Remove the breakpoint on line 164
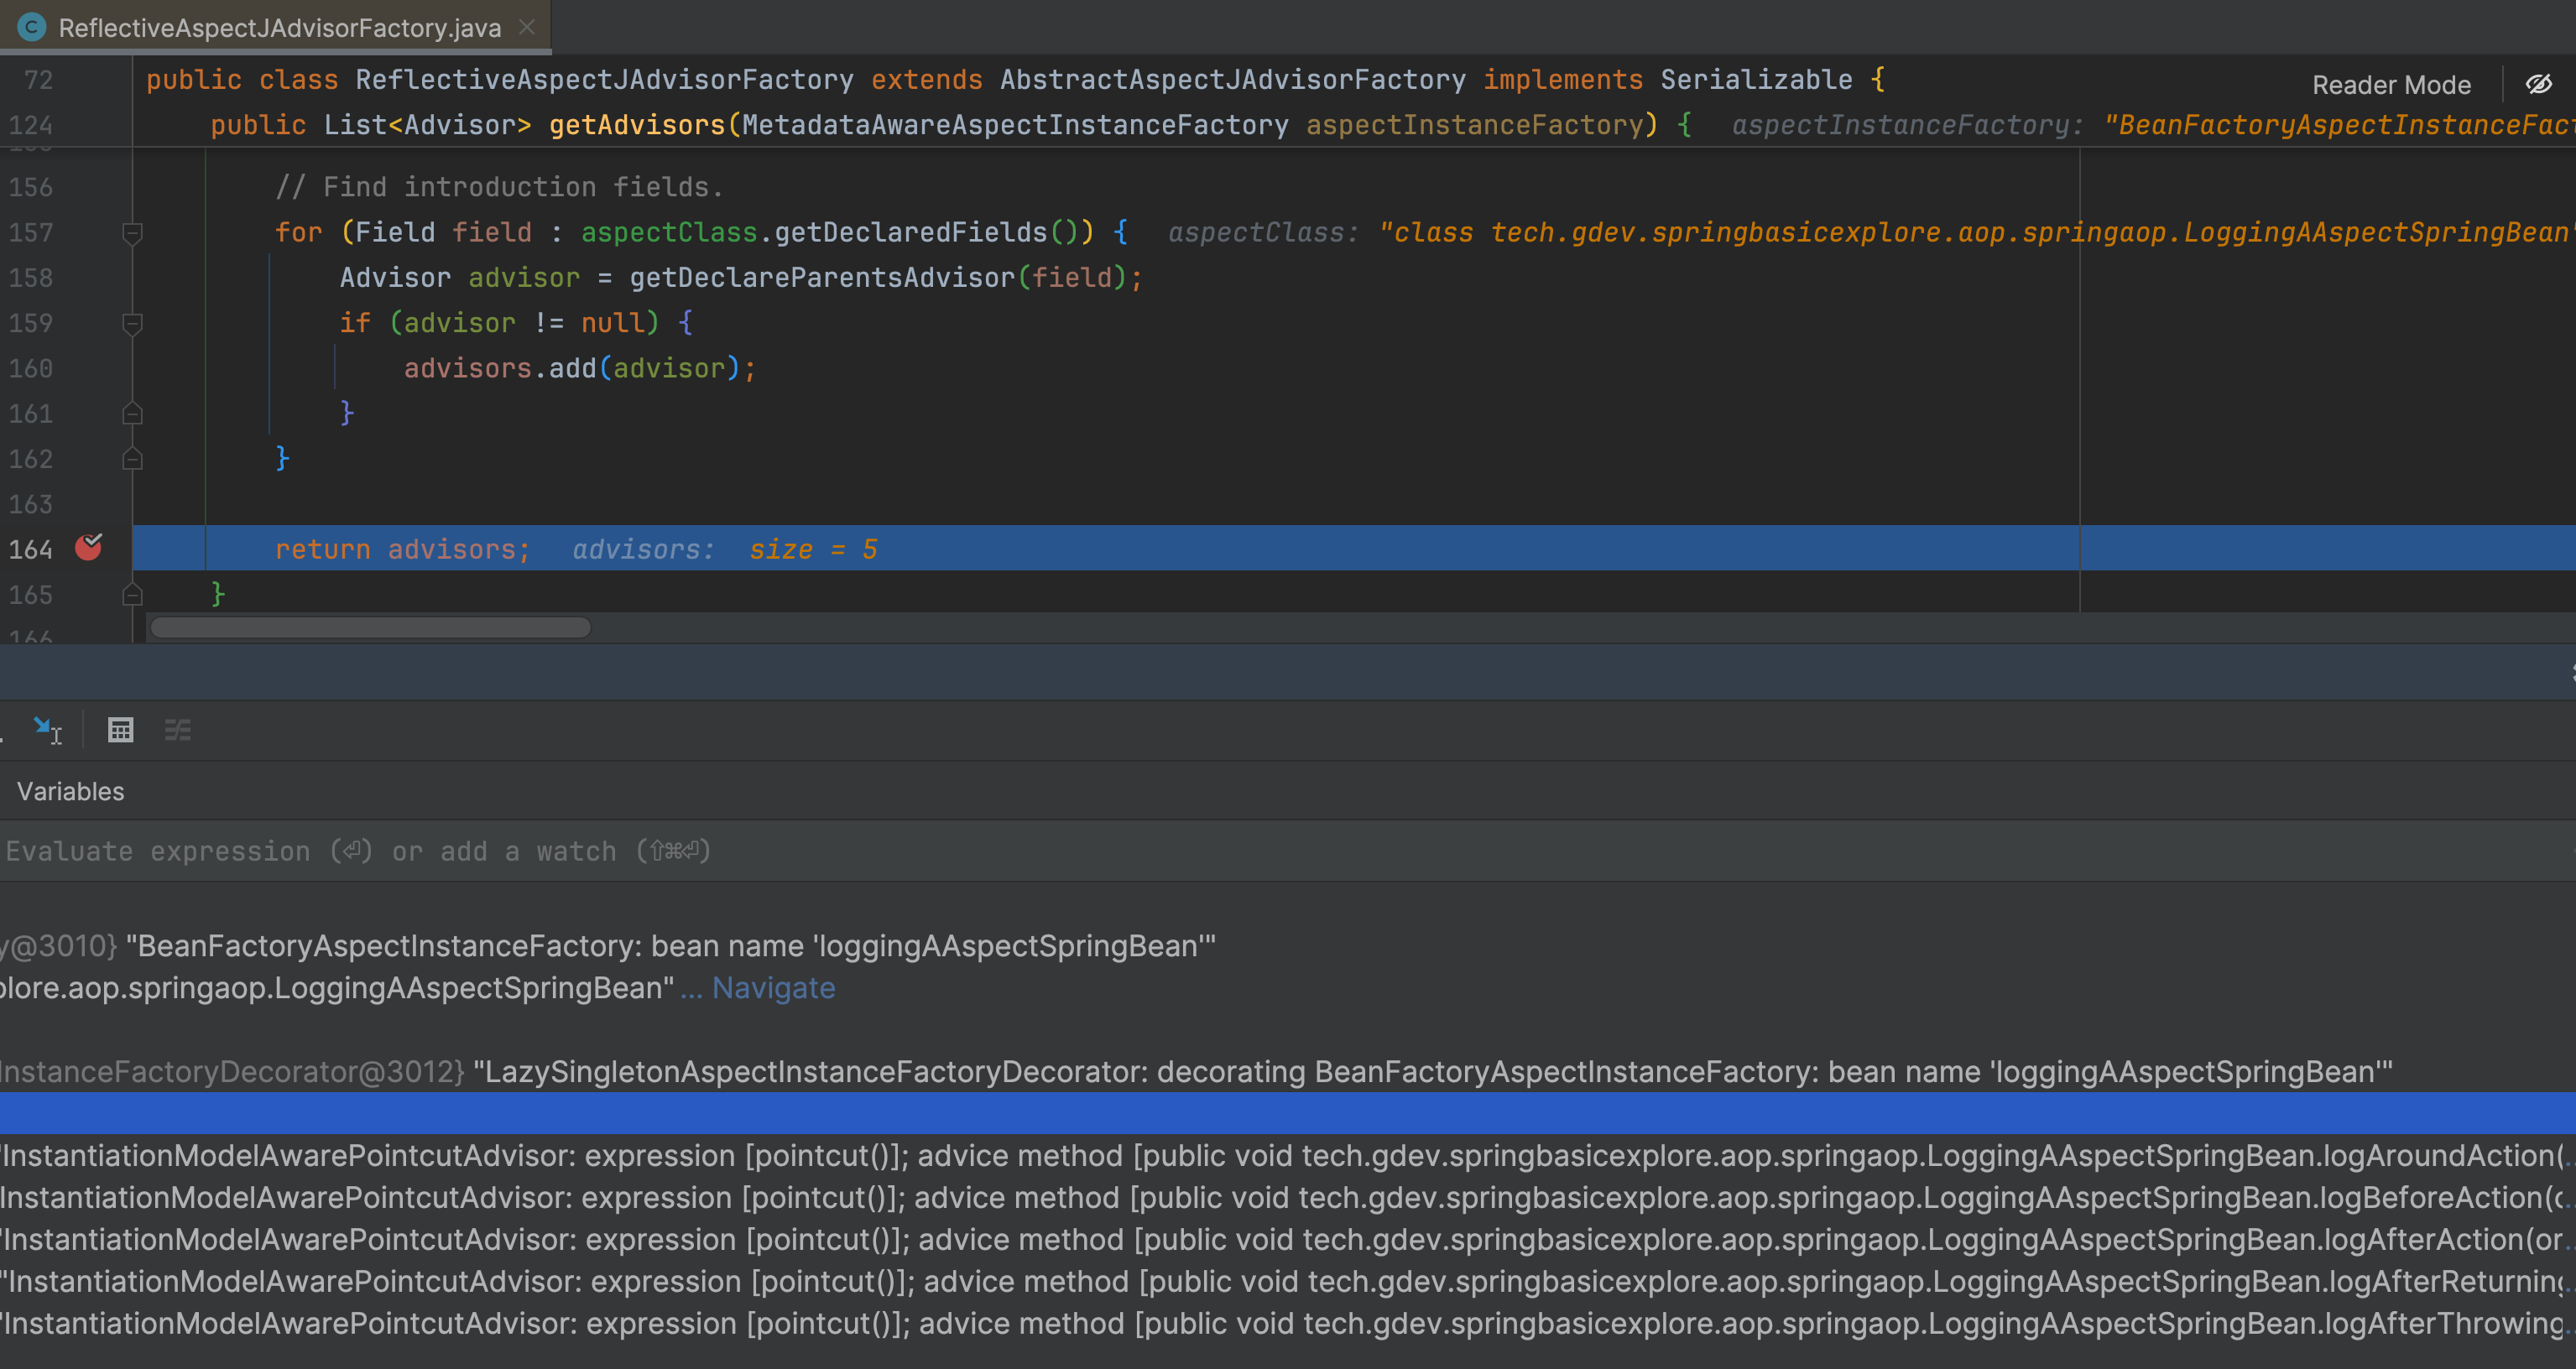This screenshot has width=2576, height=1369. click(89, 547)
